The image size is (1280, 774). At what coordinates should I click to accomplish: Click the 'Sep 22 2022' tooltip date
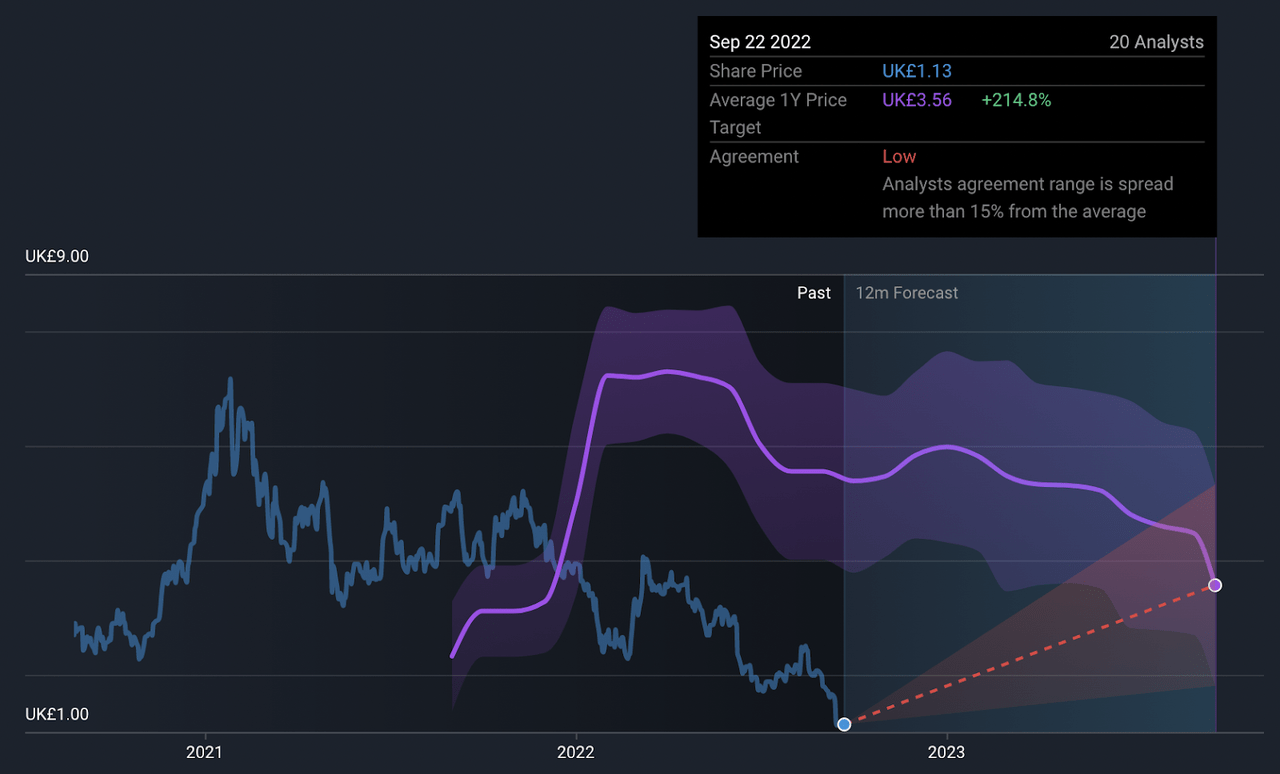[x=760, y=42]
